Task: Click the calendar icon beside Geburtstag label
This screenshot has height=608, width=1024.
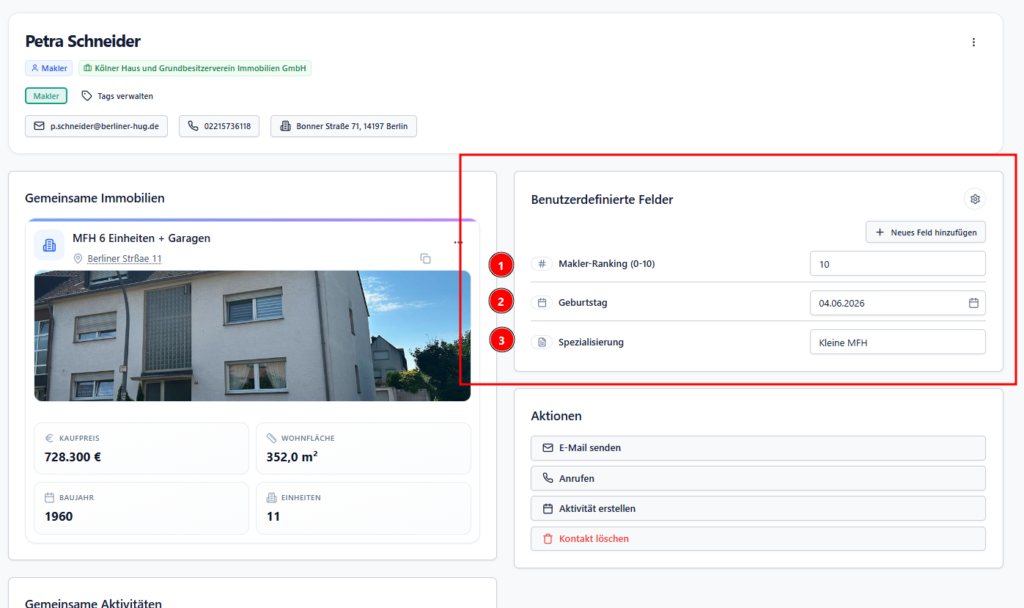Action: click(x=541, y=300)
